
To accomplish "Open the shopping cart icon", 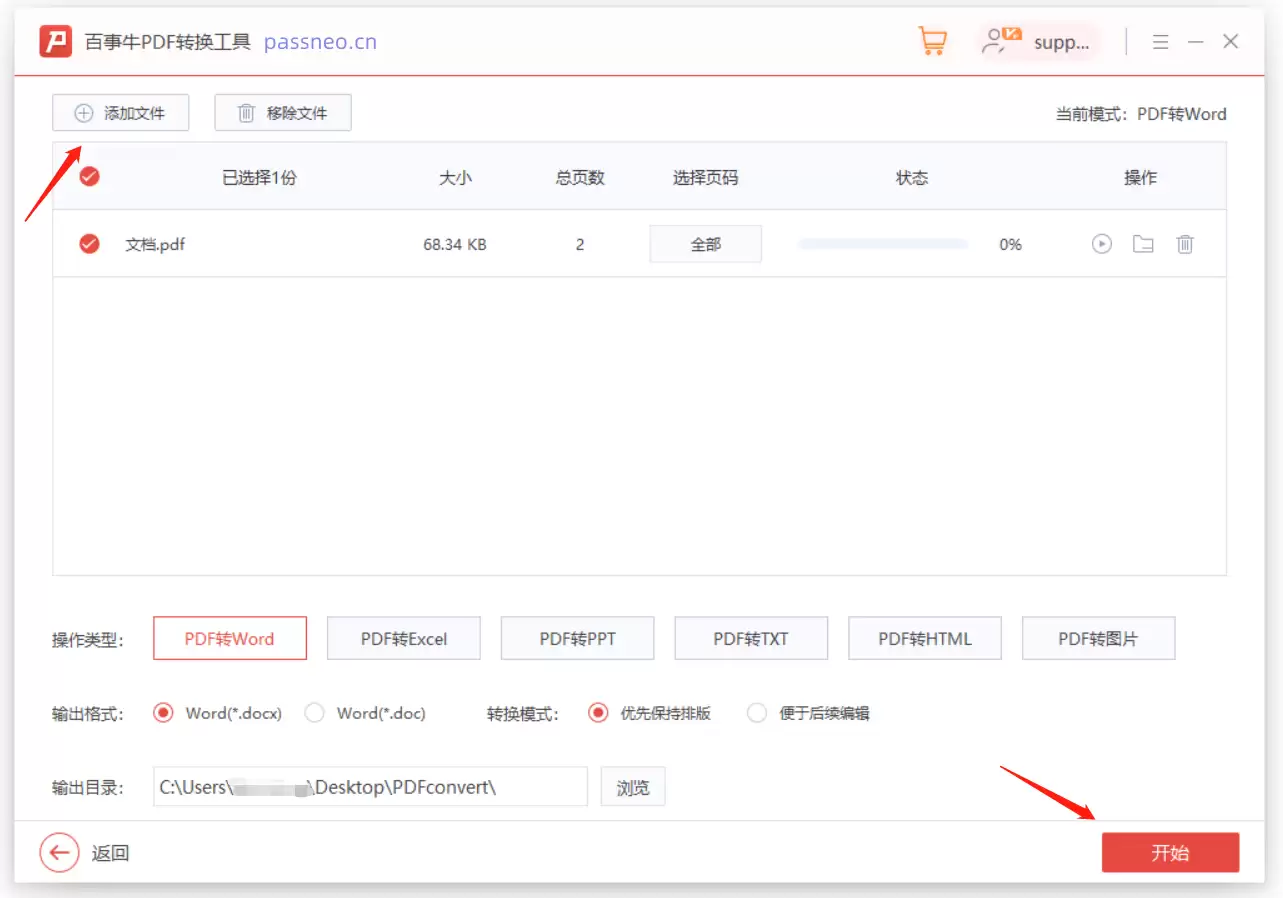I will pos(932,41).
